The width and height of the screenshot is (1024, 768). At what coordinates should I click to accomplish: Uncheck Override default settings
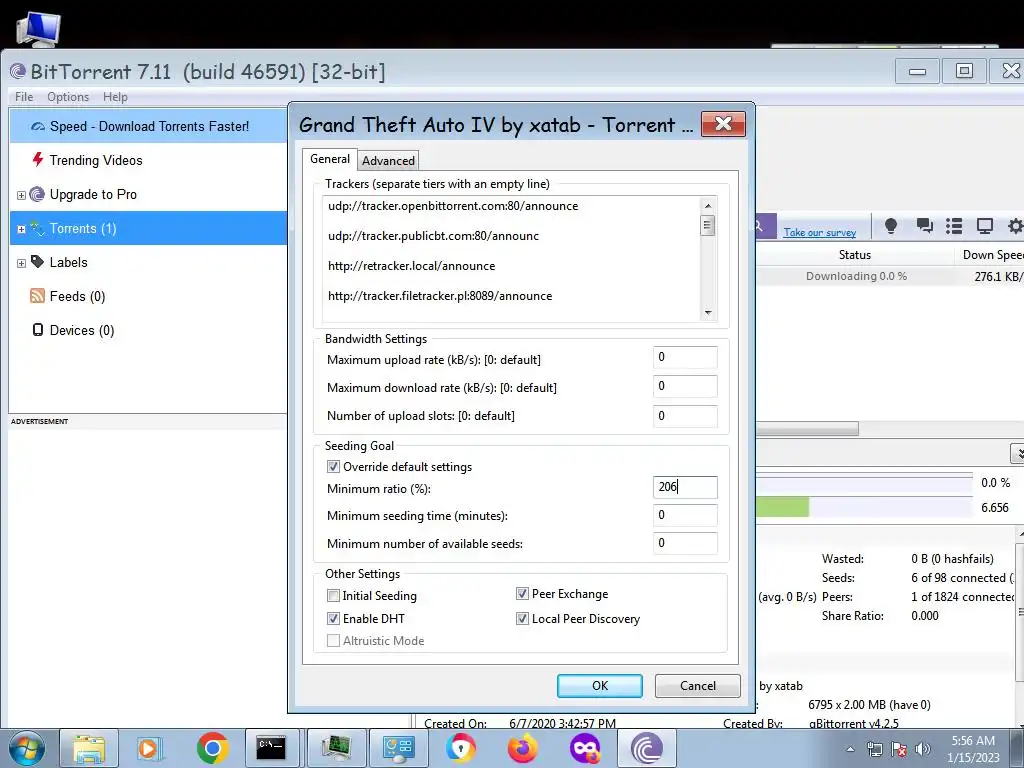click(x=333, y=467)
